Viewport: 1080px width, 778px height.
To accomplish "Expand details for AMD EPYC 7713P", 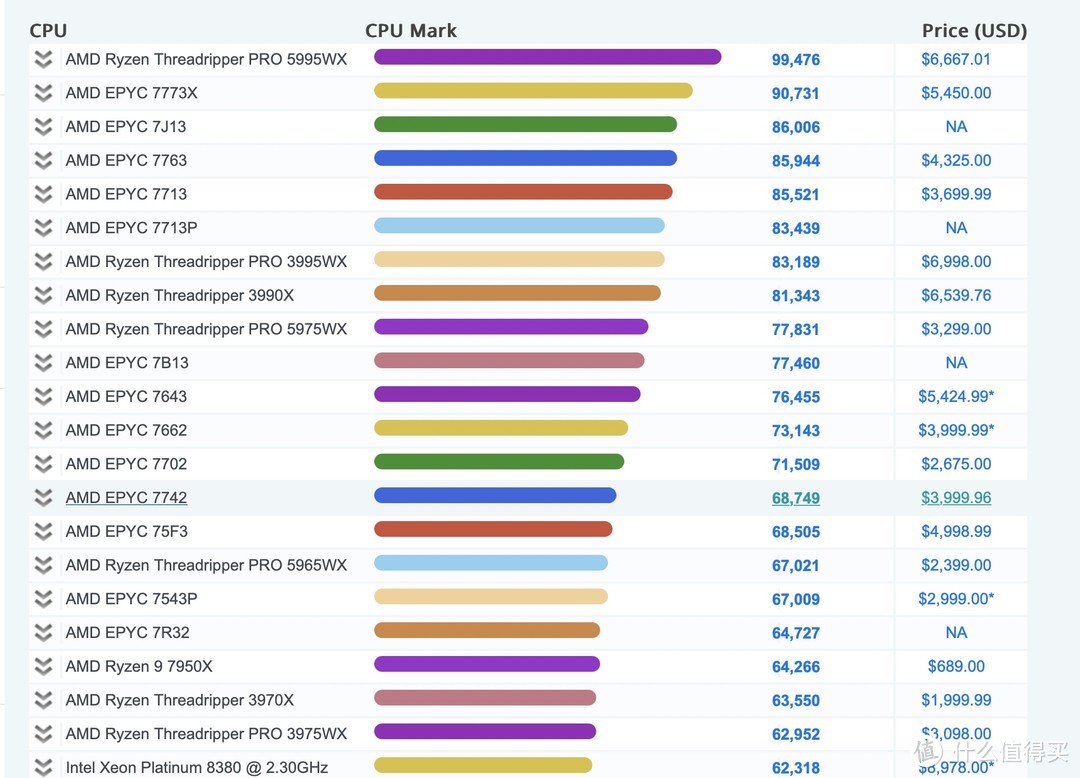I will click(x=41, y=227).
